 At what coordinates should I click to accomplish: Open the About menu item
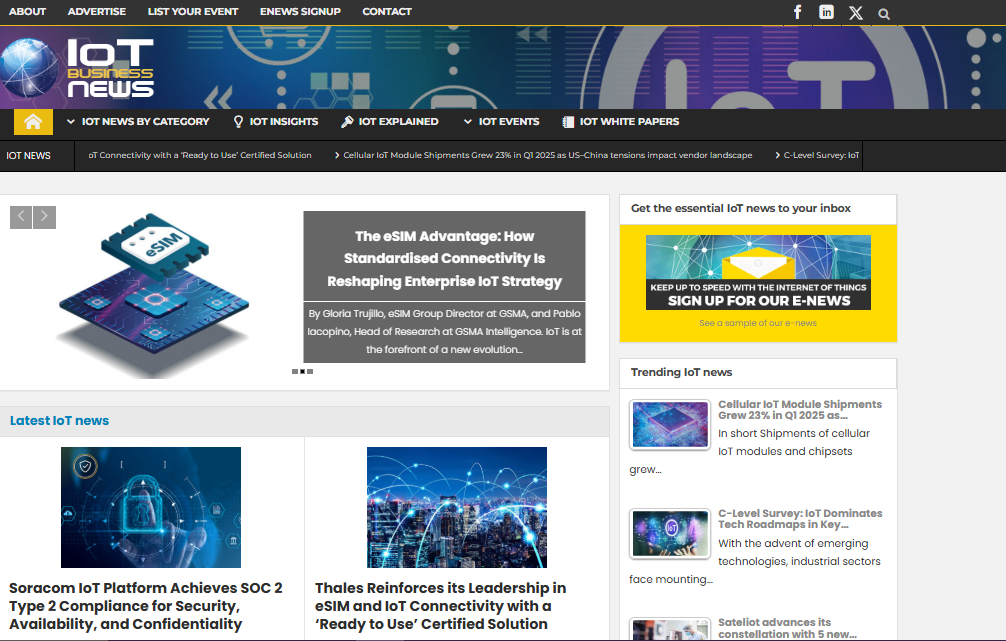pos(27,12)
